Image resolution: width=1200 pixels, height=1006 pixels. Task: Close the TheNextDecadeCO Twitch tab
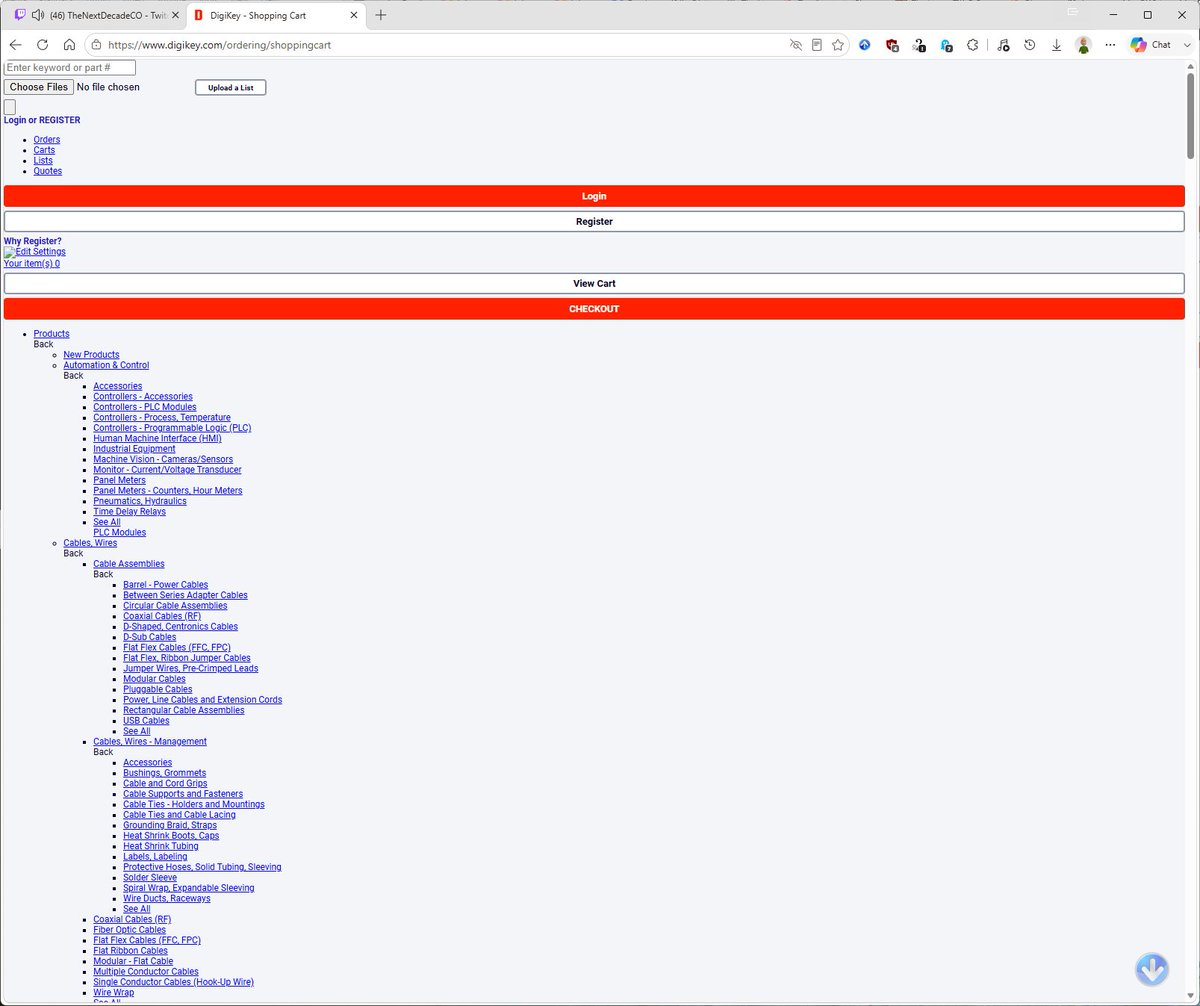(x=175, y=15)
